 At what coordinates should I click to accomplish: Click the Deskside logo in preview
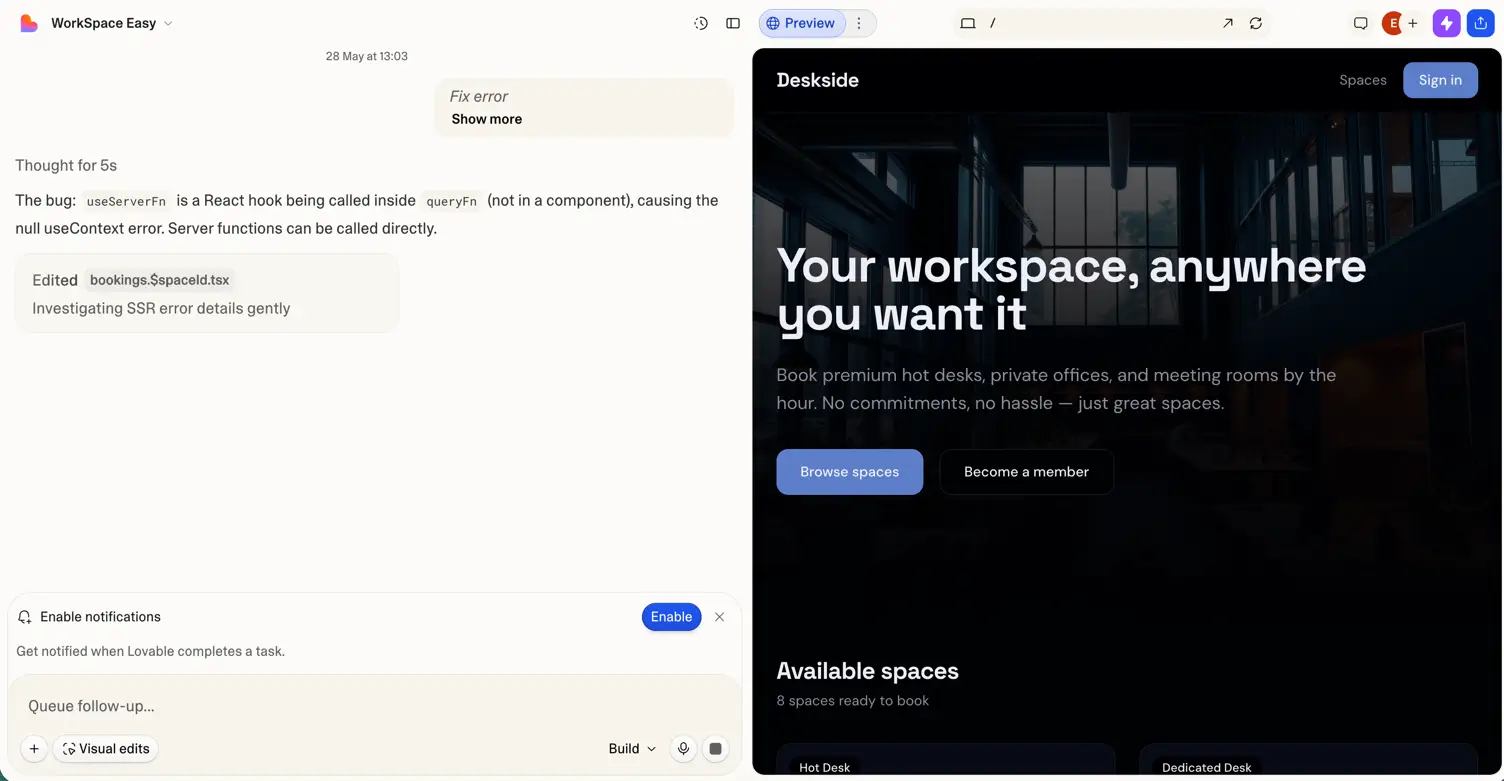tap(817, 80)
